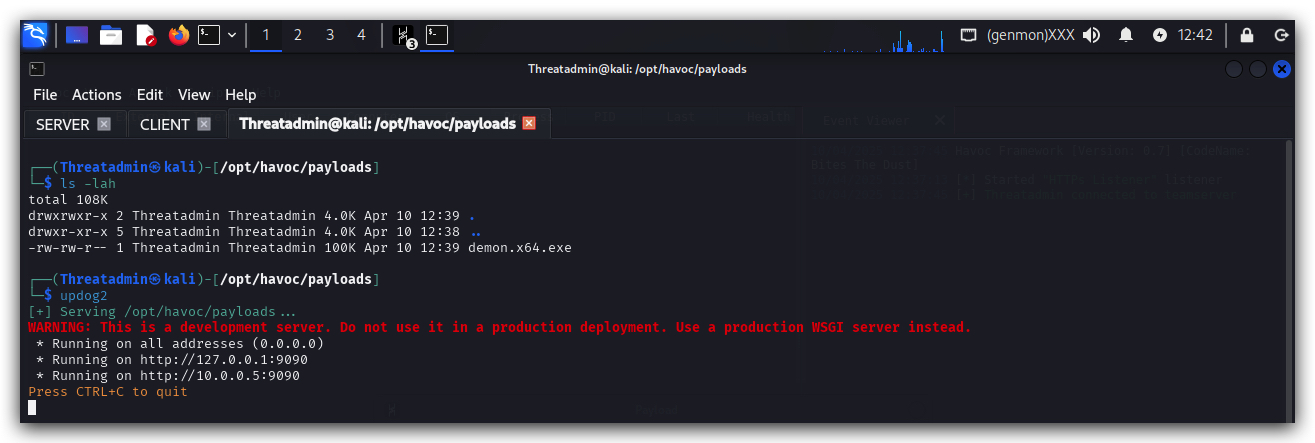Close the SERVER tab
This screenshot has width=1315, height=443.
[104, 124]
